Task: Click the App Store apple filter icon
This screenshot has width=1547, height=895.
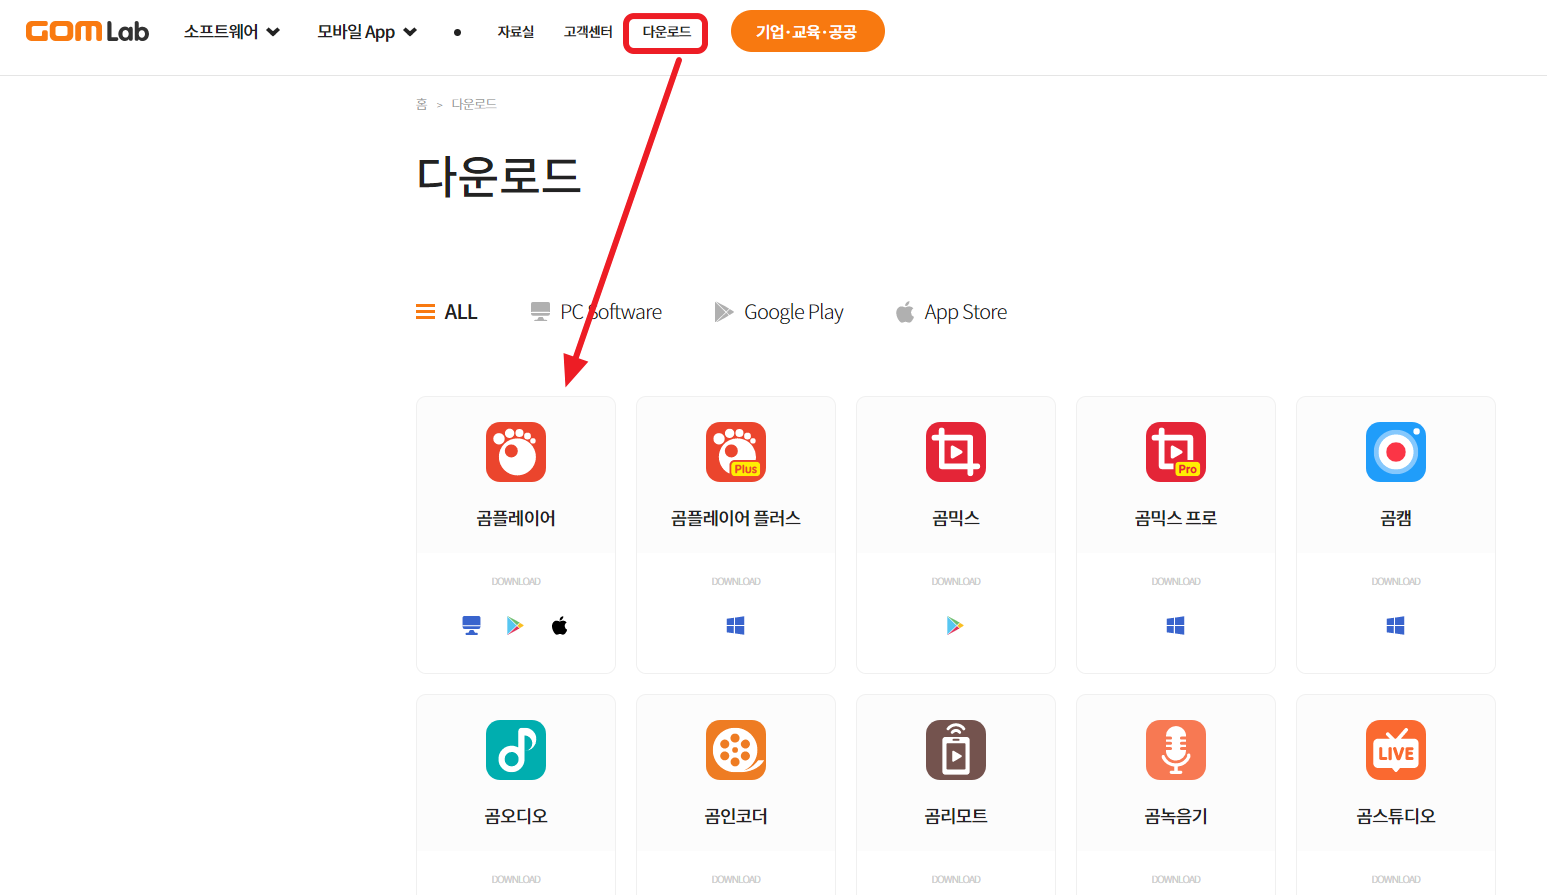Action: 905,312
